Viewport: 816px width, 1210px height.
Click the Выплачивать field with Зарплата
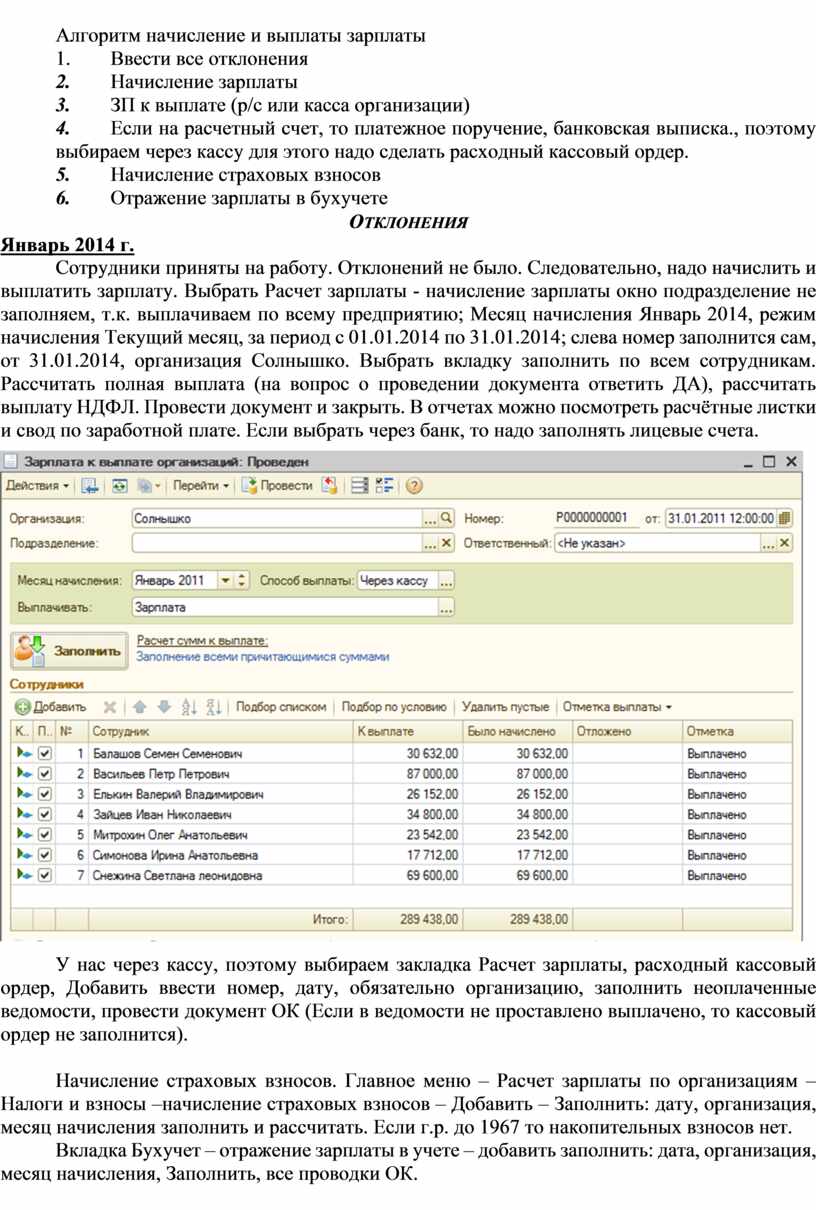coord(285,607)
